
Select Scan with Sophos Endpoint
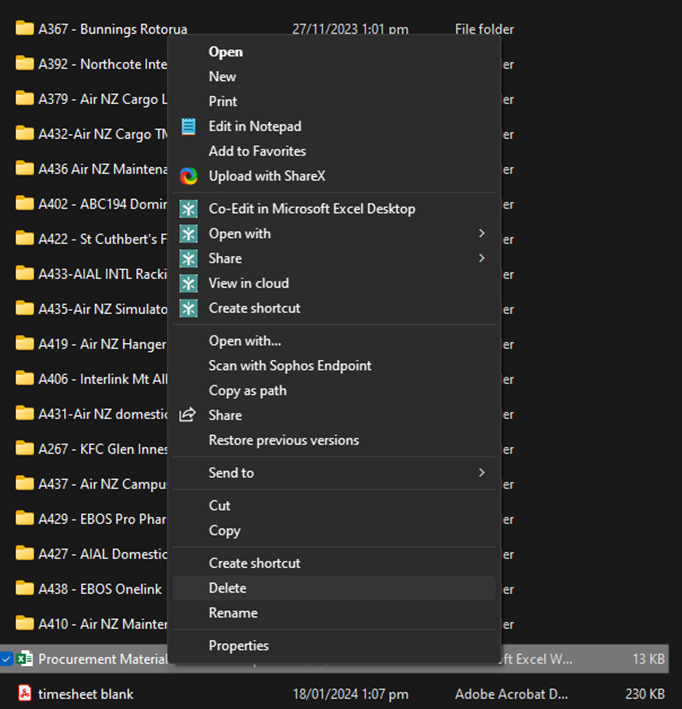coord(334,366)
